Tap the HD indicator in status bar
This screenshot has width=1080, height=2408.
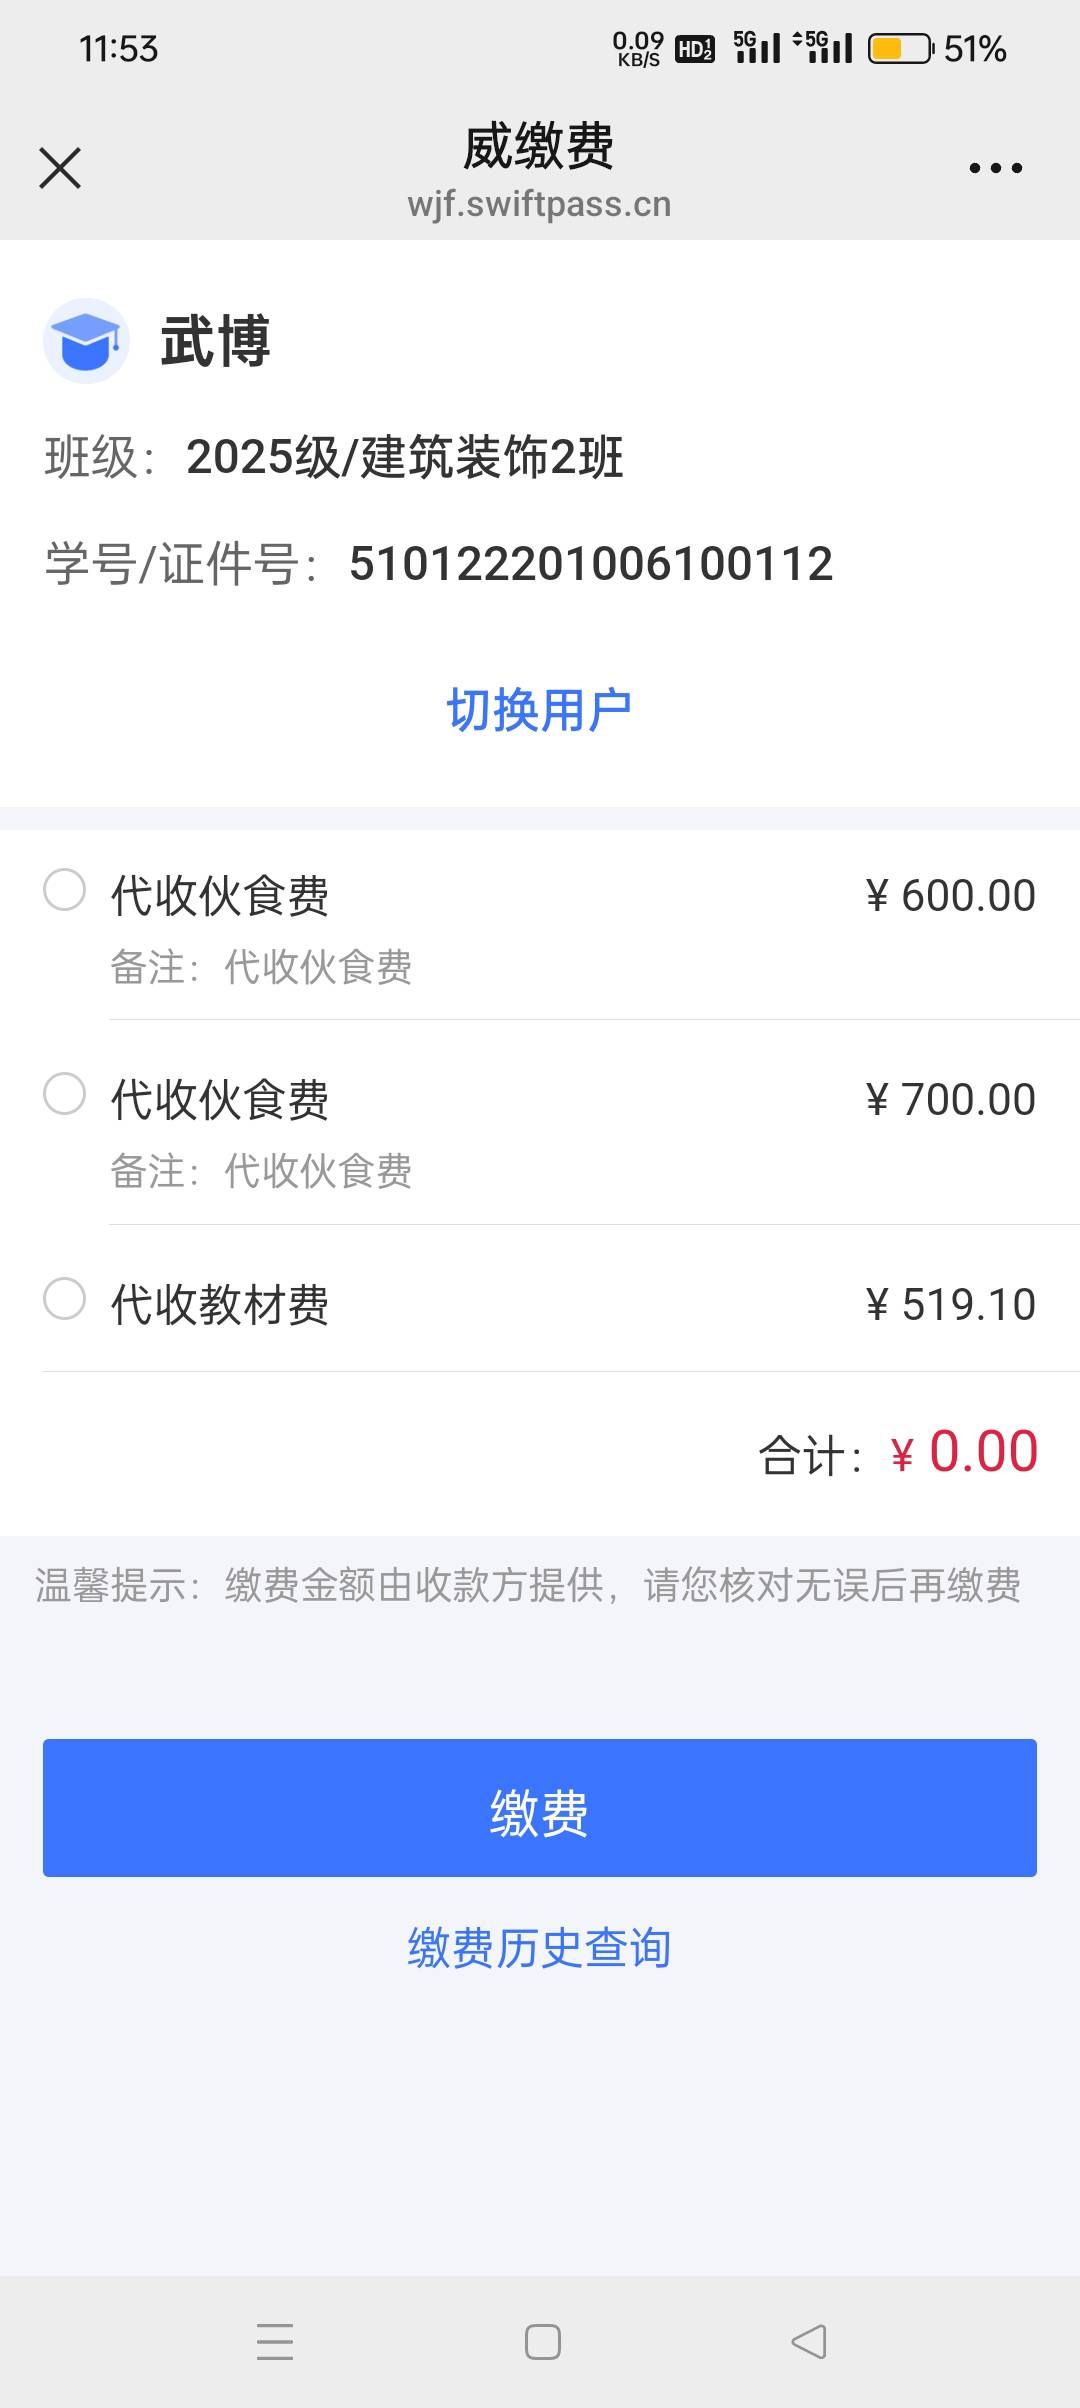695,48
